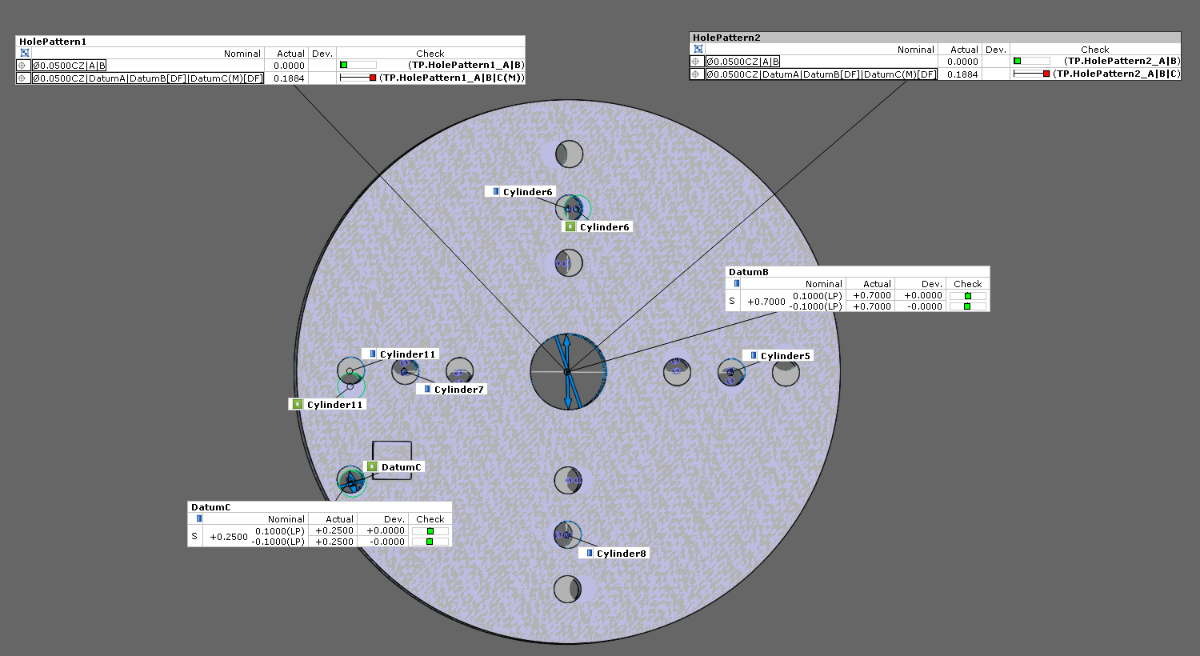Click the position tolerance icon in HolePattern1 header row
The height and width of the screenshot is (656, 1200).
24,53
